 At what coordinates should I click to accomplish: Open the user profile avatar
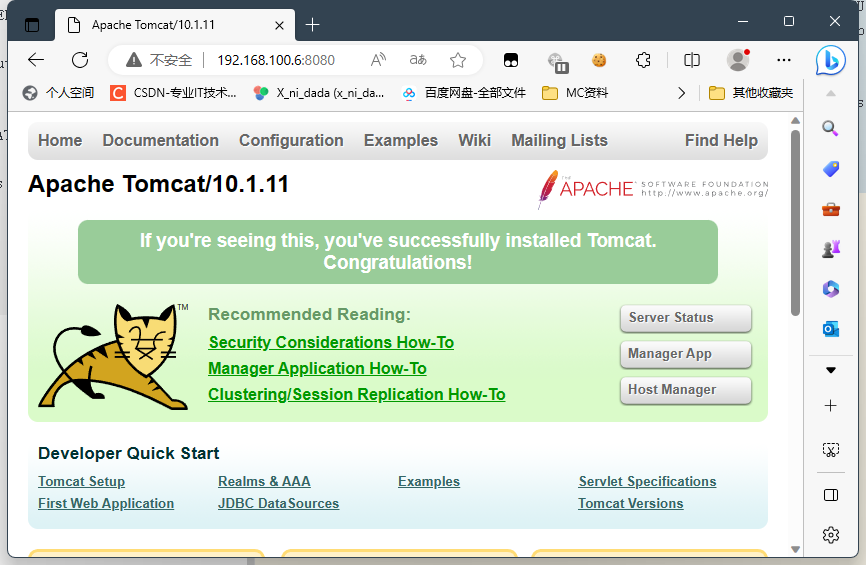pyautogui.click(x=738, y=60)
